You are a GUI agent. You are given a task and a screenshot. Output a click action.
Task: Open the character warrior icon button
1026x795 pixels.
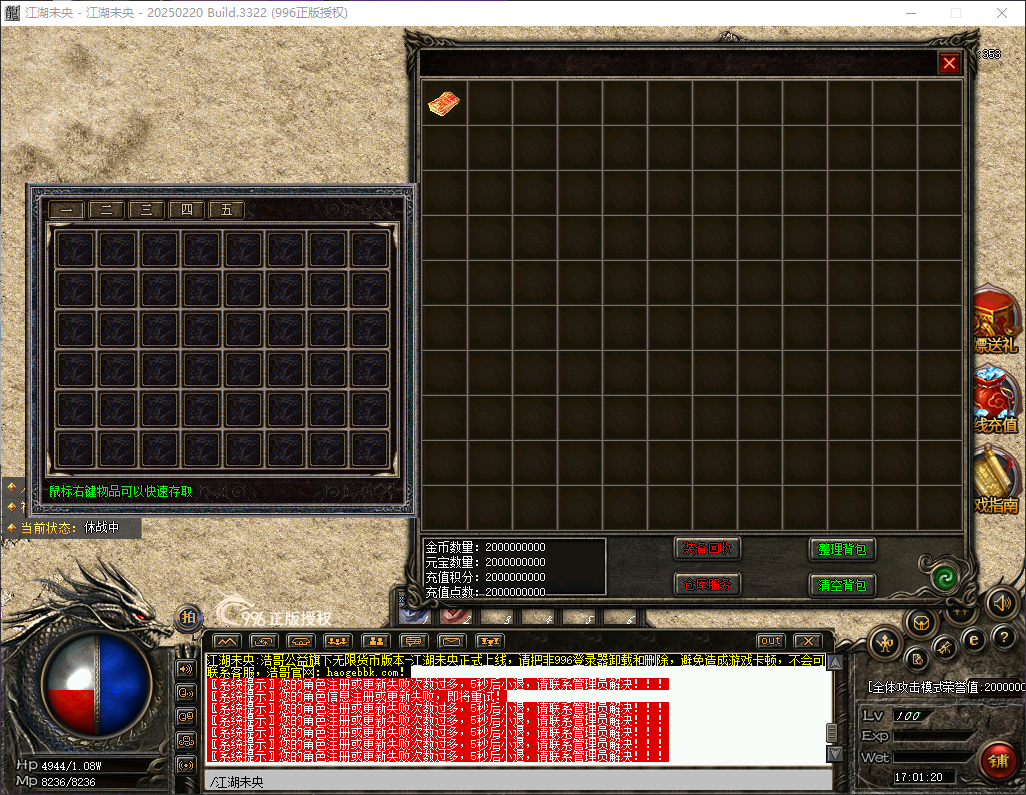885,644
